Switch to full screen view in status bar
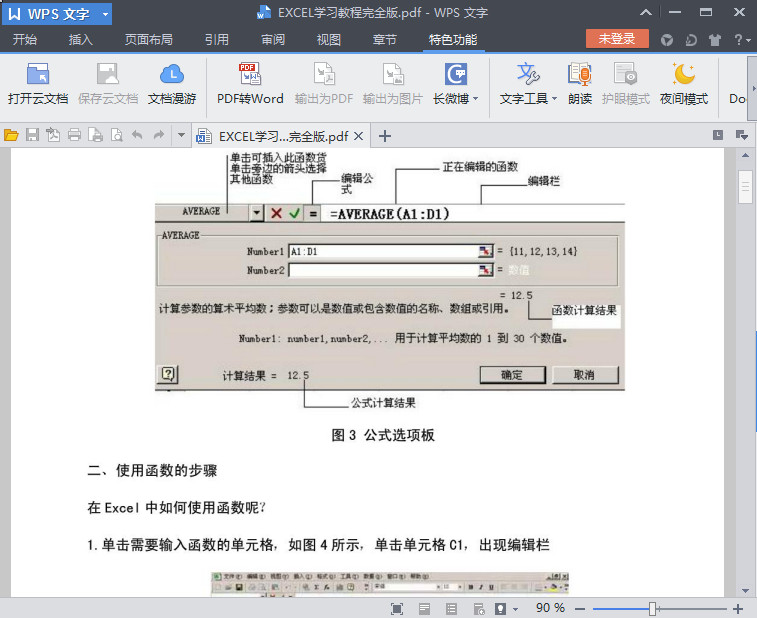The height and width of the screenshot is (618, 757). click(397, 609)
